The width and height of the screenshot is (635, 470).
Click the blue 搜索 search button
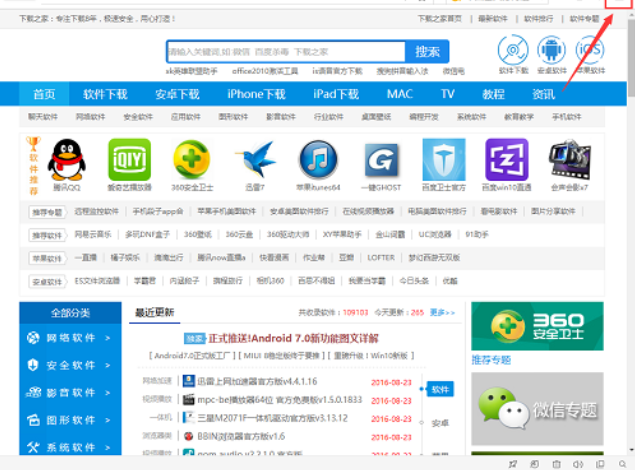click(x=427, y=51)
